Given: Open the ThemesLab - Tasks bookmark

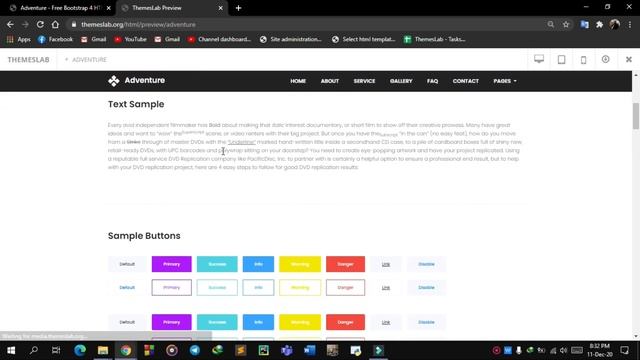Looking at the screenshot, I should tap(434, 39).
